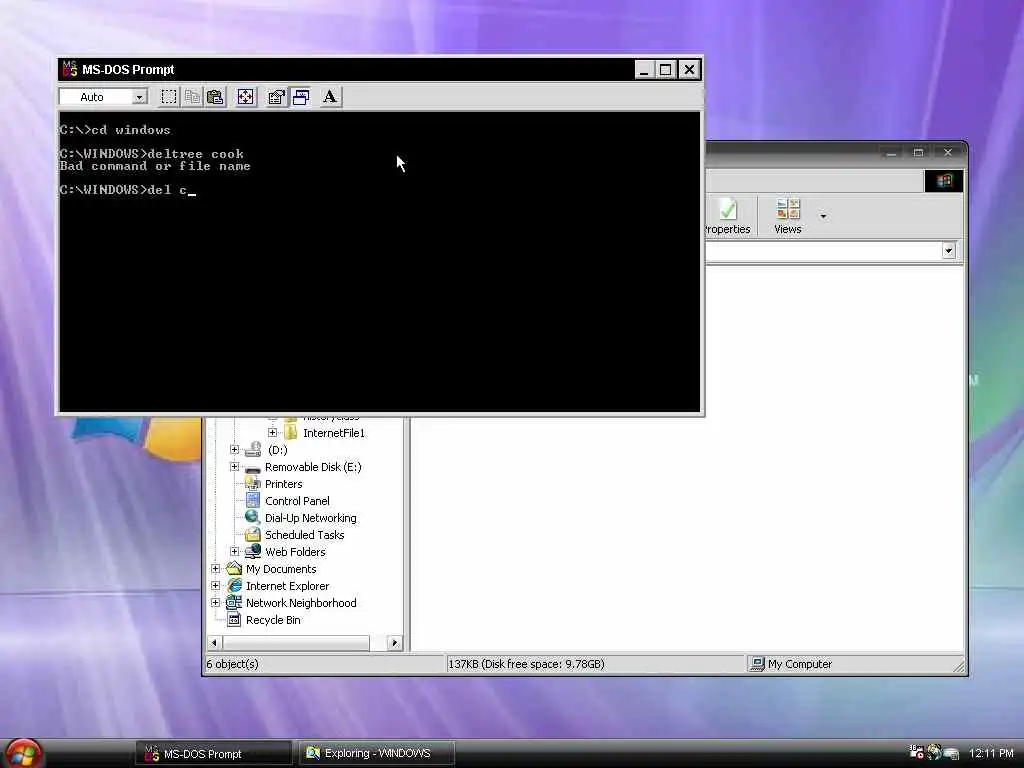The image size is (1024, 768).
Task: Open the Views dropdown arrow
Action: [823, 216]
